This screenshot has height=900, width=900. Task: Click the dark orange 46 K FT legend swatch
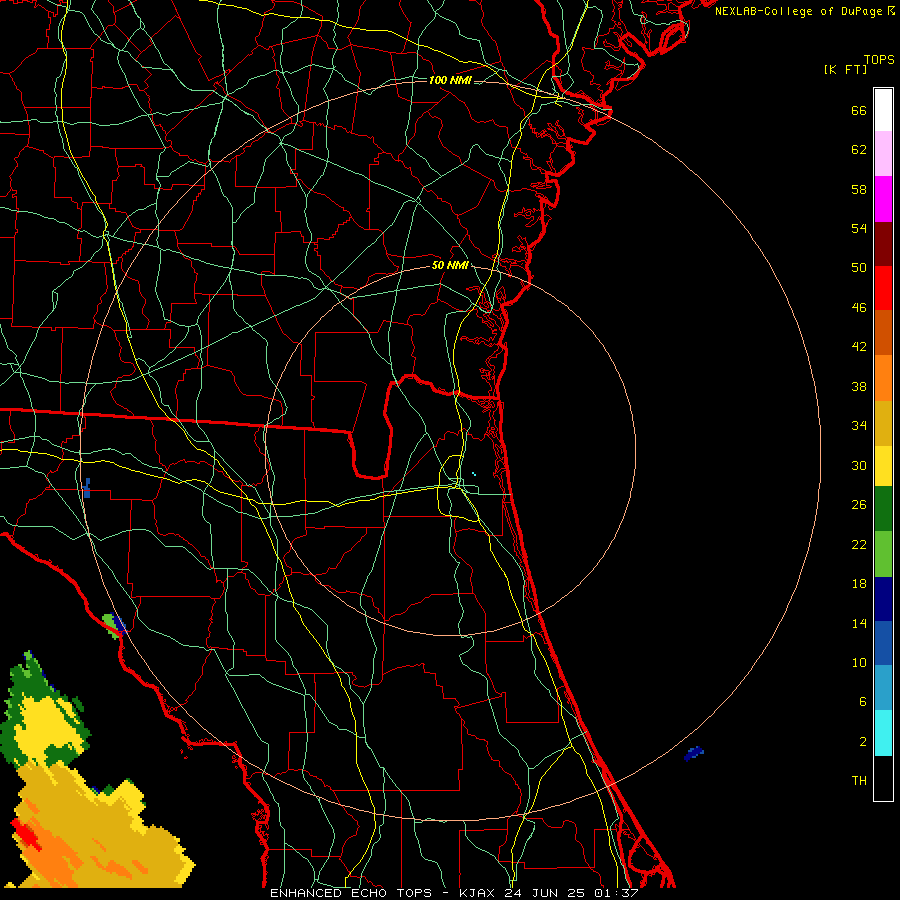coord(883,333)
